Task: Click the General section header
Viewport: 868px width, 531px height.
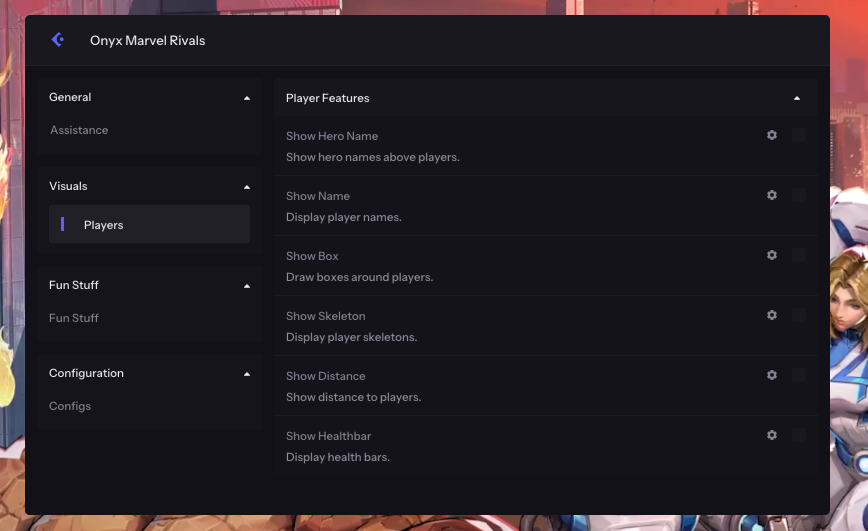Action: click(x=70, y=97)
